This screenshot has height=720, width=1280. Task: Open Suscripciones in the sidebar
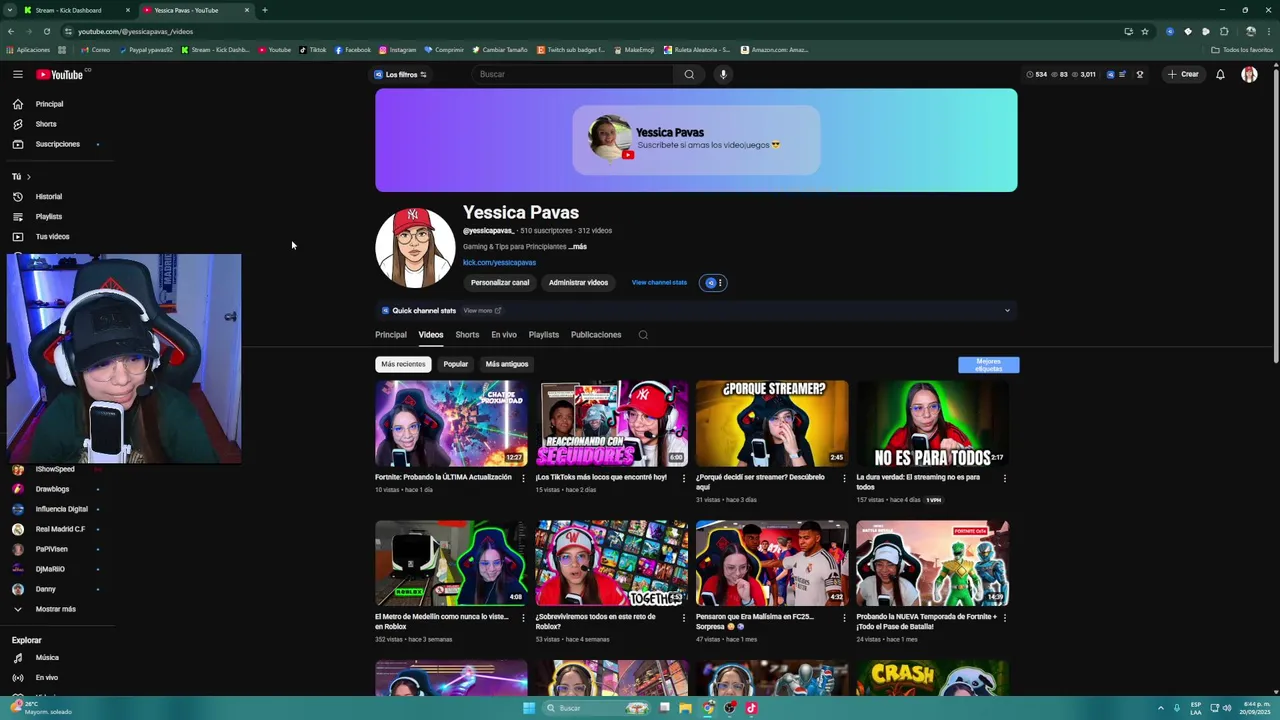[x=57, y=144]
